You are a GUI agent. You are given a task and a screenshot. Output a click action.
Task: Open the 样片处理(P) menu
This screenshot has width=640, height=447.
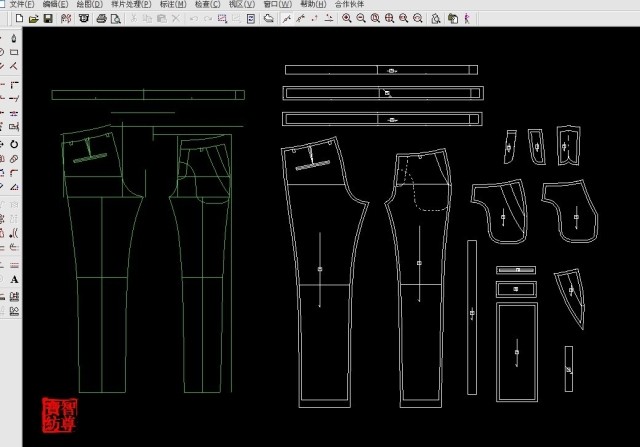pyautogui.click(x=132, y=5)
